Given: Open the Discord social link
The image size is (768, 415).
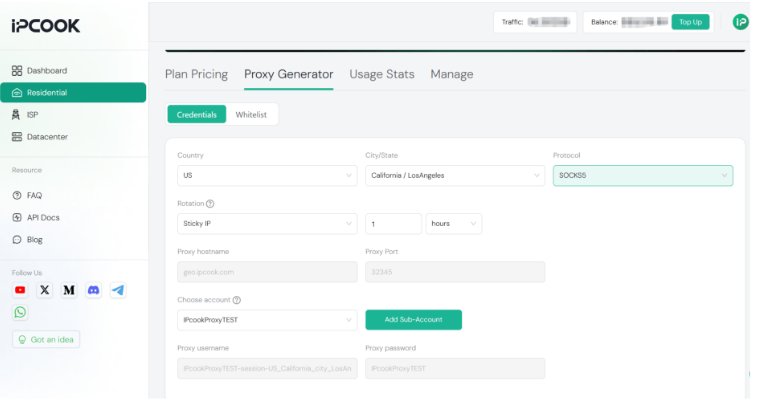Looking at the screenshot, I should pyautogui.click(x=94, y=290).
